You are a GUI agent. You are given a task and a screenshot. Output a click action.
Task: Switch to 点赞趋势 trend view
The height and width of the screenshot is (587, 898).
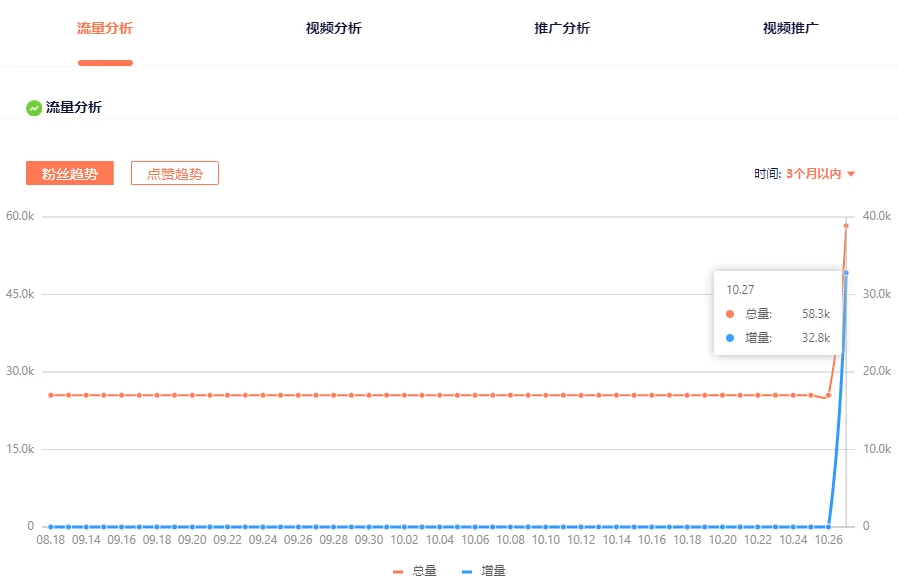click(175, 173)
